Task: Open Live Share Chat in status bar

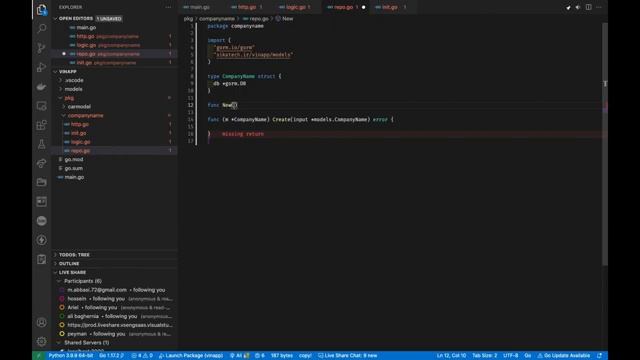Action: pos(347,356)
